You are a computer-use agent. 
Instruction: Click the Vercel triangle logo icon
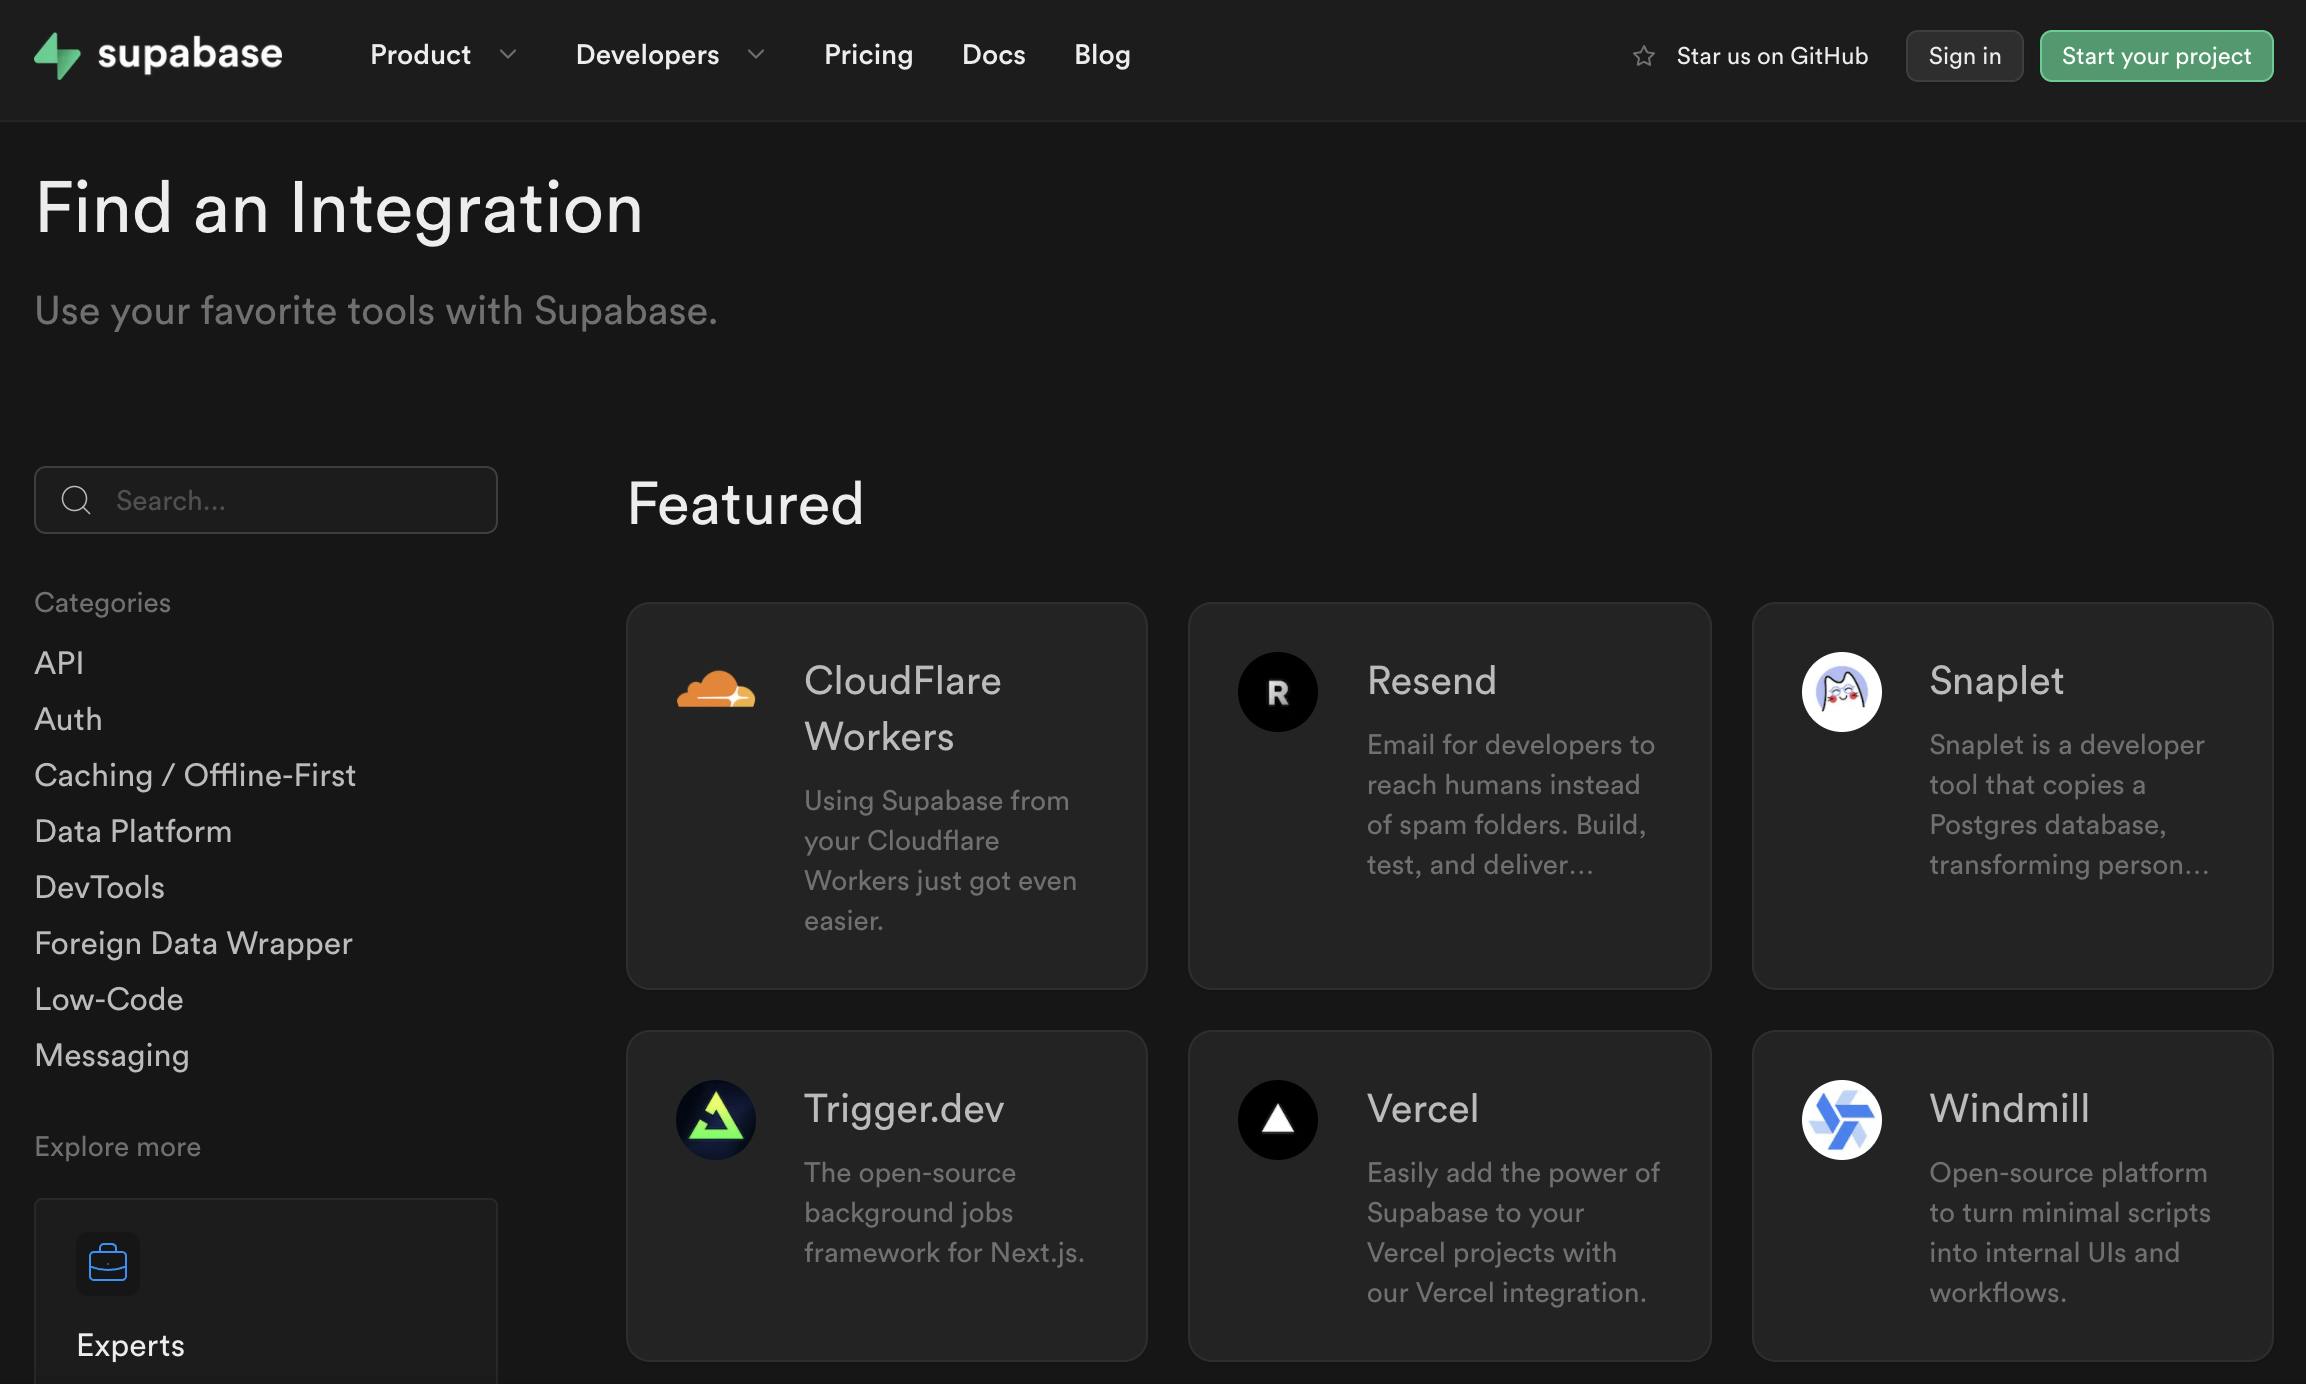[1277, 1120]
